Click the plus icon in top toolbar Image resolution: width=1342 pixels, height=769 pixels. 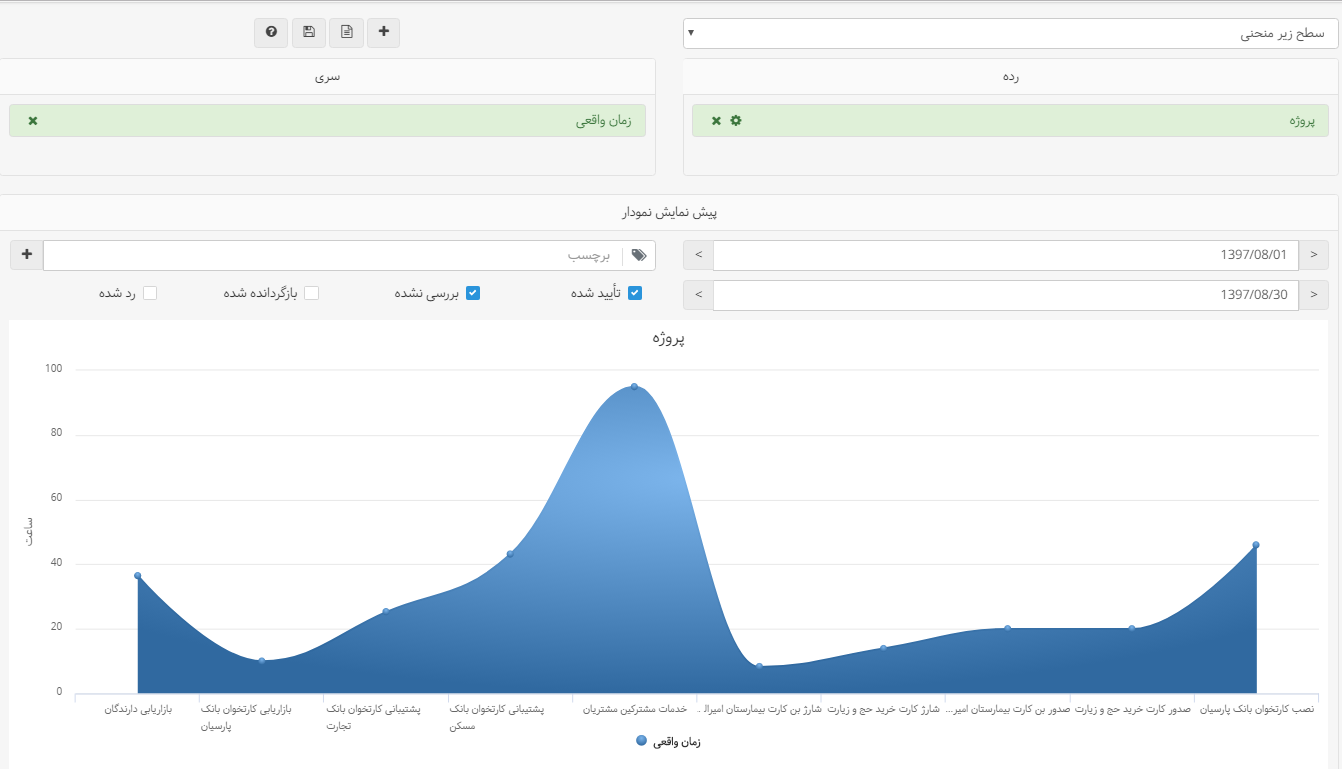tap(384, 32)
